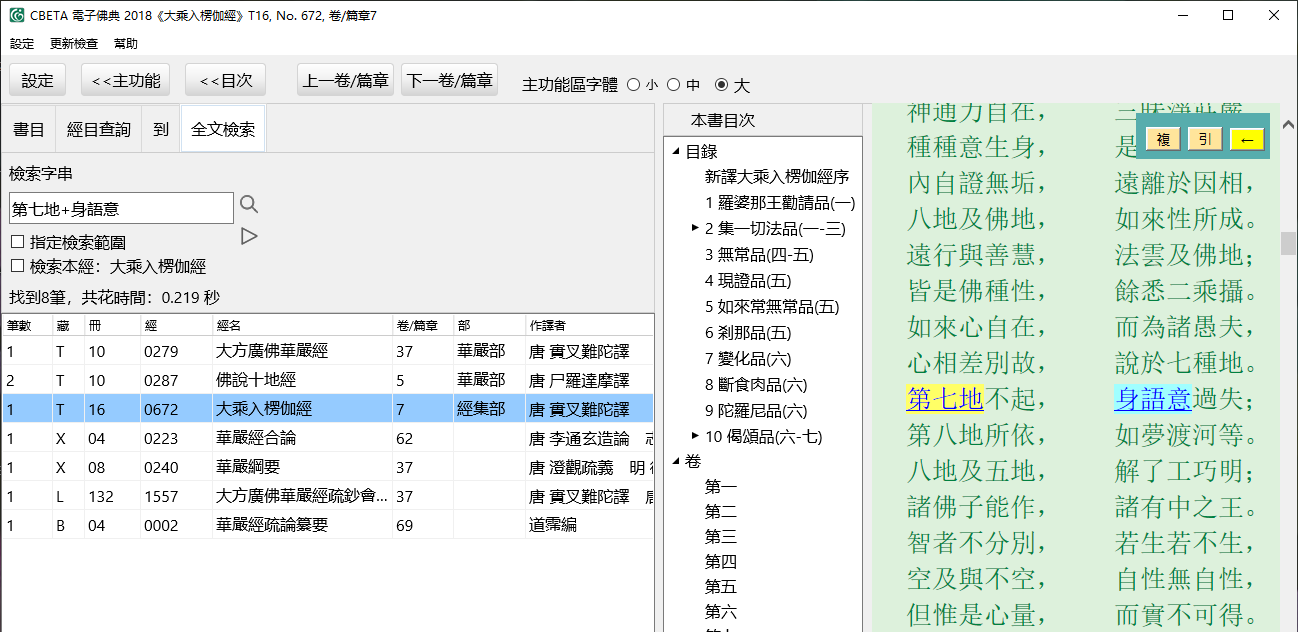This screenshot has height=632, width=1298.
Task: Select result row 大乘入楞伽經
Action: pos(327,409)
